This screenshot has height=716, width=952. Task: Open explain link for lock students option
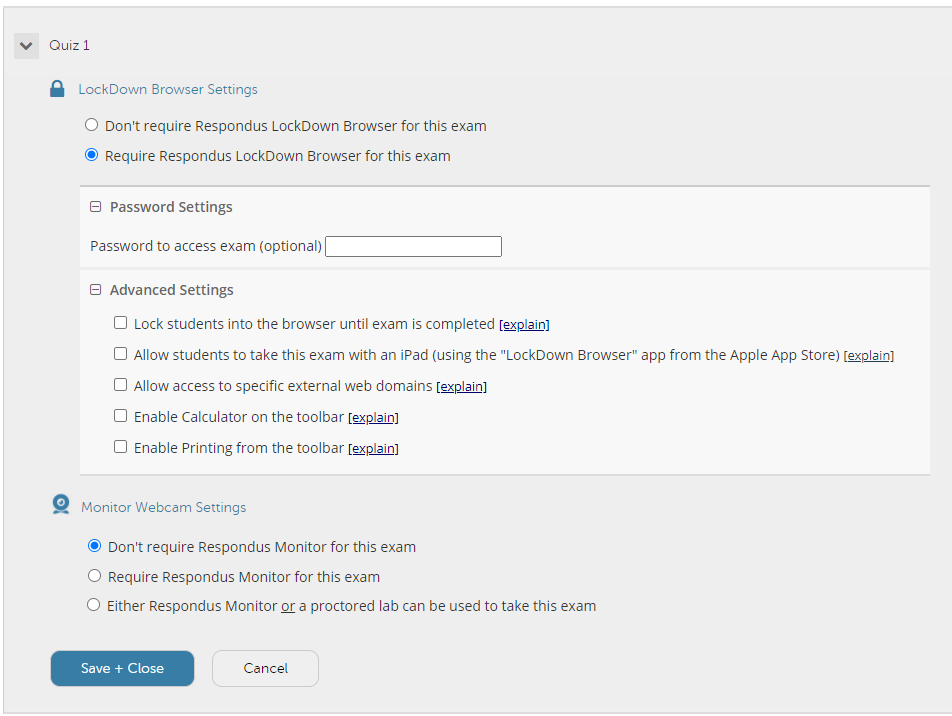(x=524, y=325)
